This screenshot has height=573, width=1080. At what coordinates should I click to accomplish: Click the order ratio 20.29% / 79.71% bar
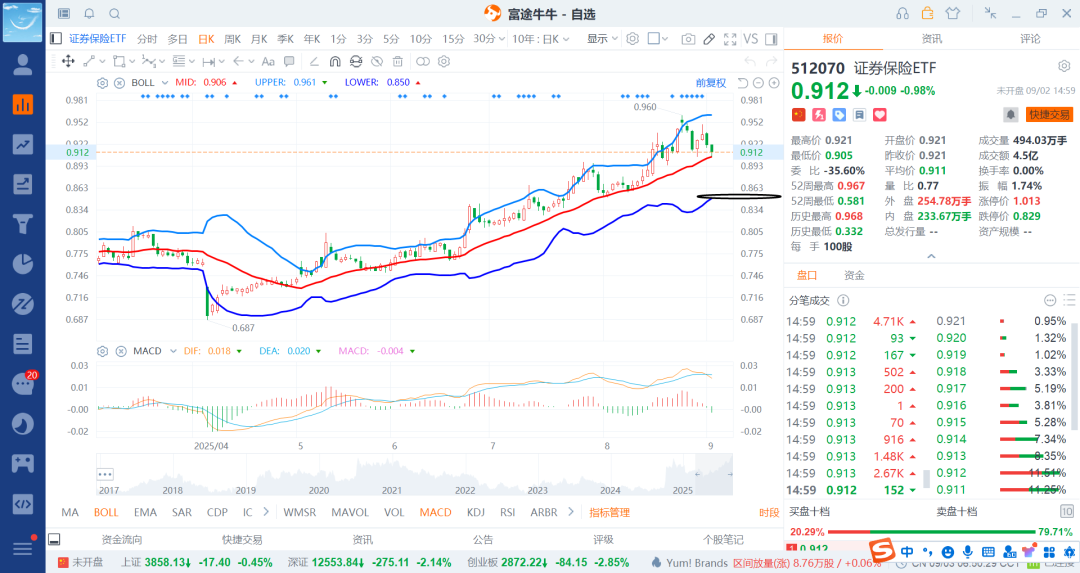pyautogui.click(x=931, y=532)
